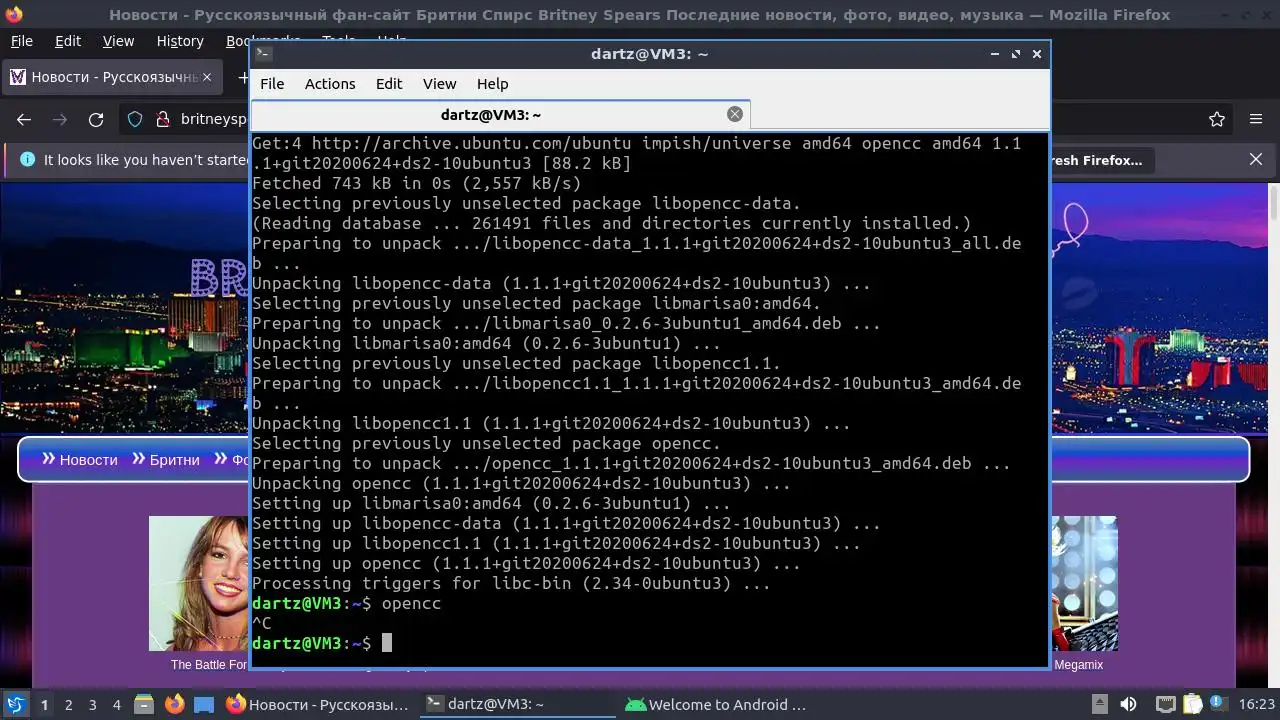
Task: Open Firefox History menu
Action: click(180, 41)
